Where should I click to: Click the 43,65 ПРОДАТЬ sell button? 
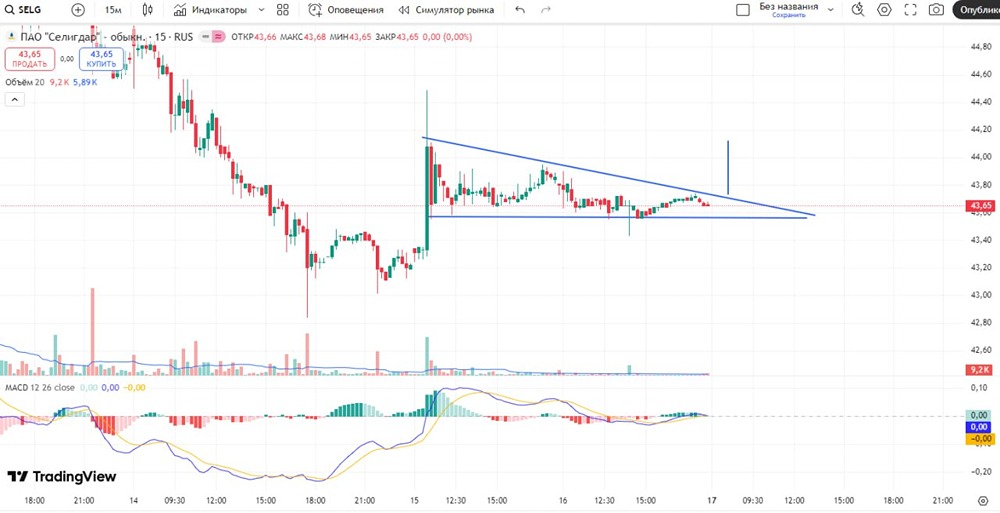(30, 59)
